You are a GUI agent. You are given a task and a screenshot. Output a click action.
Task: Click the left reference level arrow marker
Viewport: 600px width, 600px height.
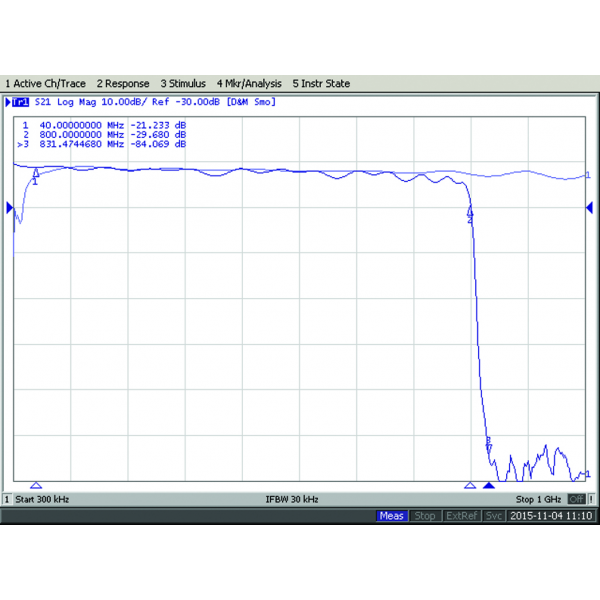10,207
